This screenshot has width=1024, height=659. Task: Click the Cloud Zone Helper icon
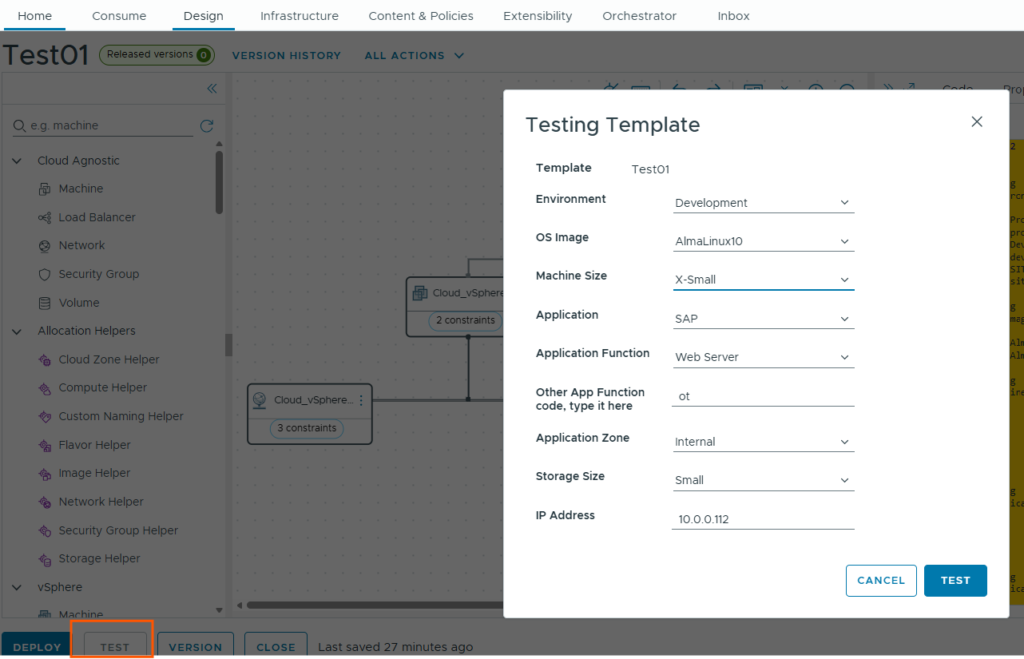[x=44, y=360]
